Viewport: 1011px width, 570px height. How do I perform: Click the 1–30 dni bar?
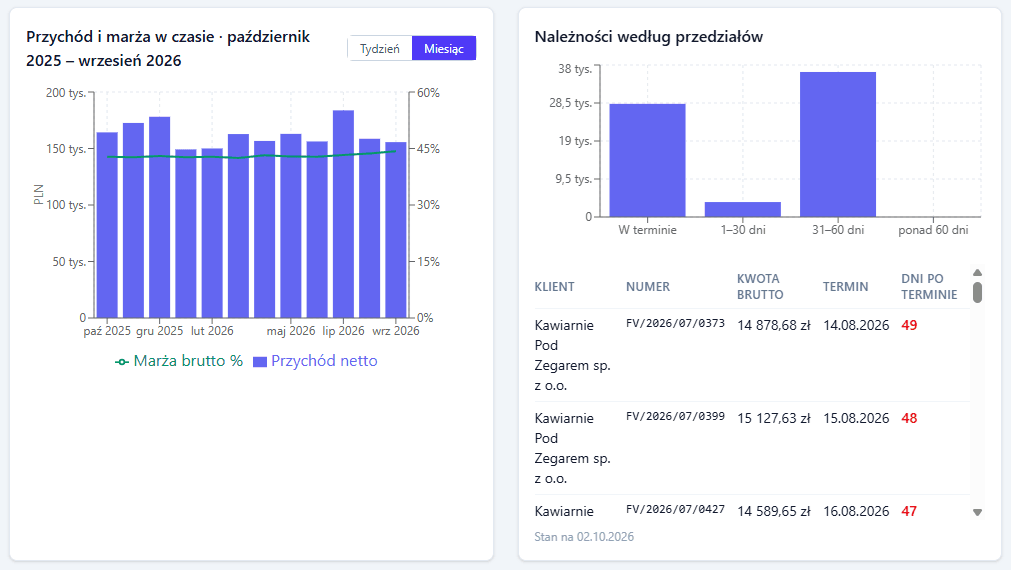pos(743,210)
